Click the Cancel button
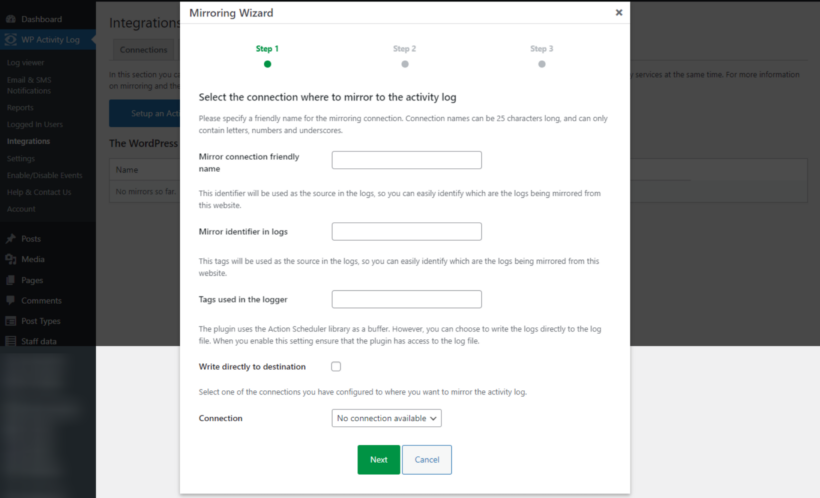 (x=427, y=460)
